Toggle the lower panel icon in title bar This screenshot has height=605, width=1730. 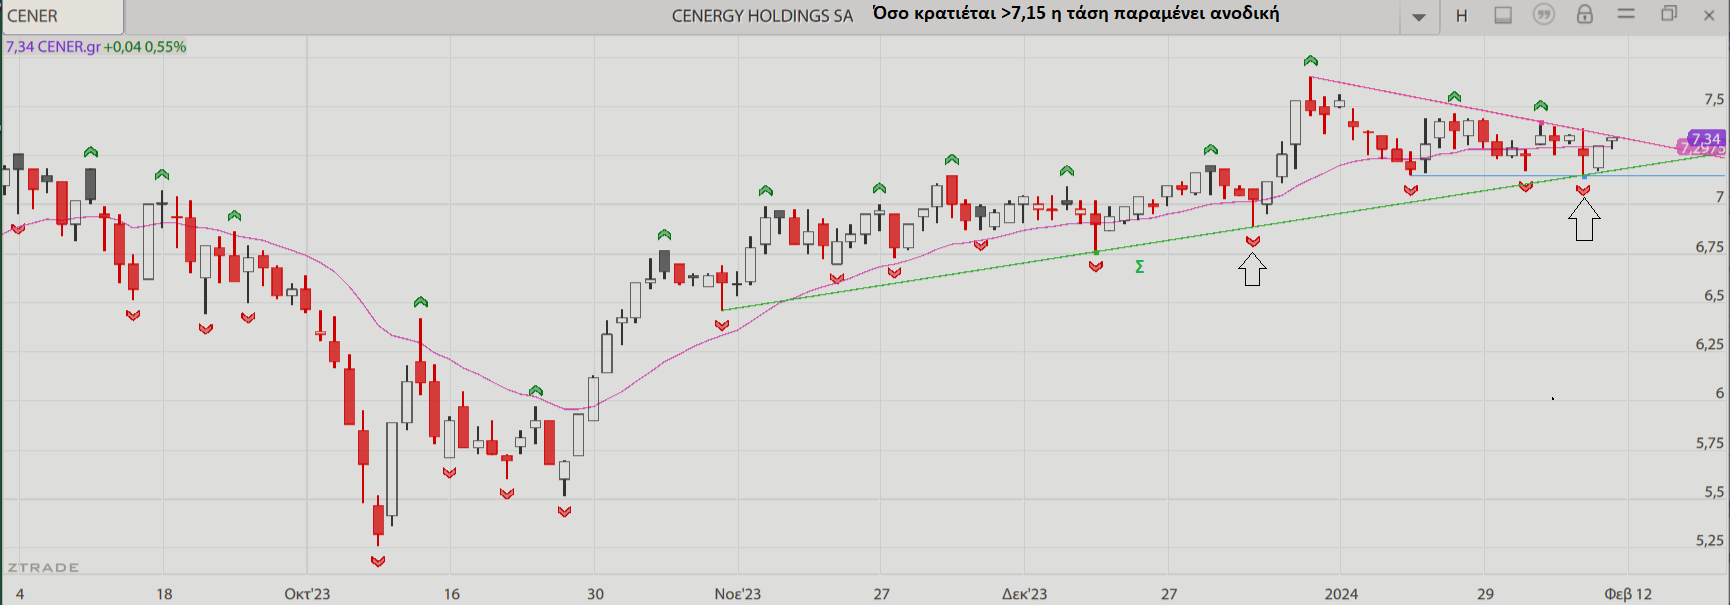[1503, 15]
